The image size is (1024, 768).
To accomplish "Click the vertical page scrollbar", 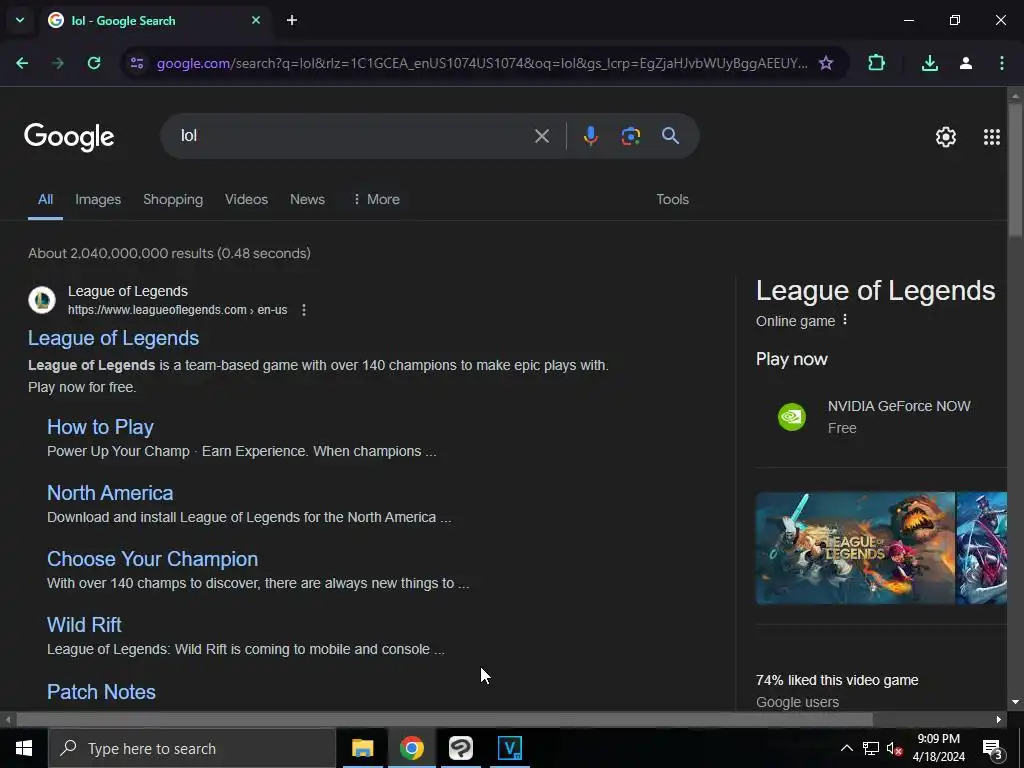I will point(1015,170).
